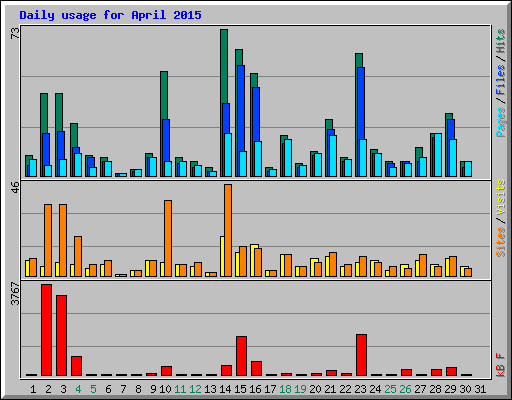Select day label "21" on the x-axis
The image size is (512, 400).
(330, 389)
